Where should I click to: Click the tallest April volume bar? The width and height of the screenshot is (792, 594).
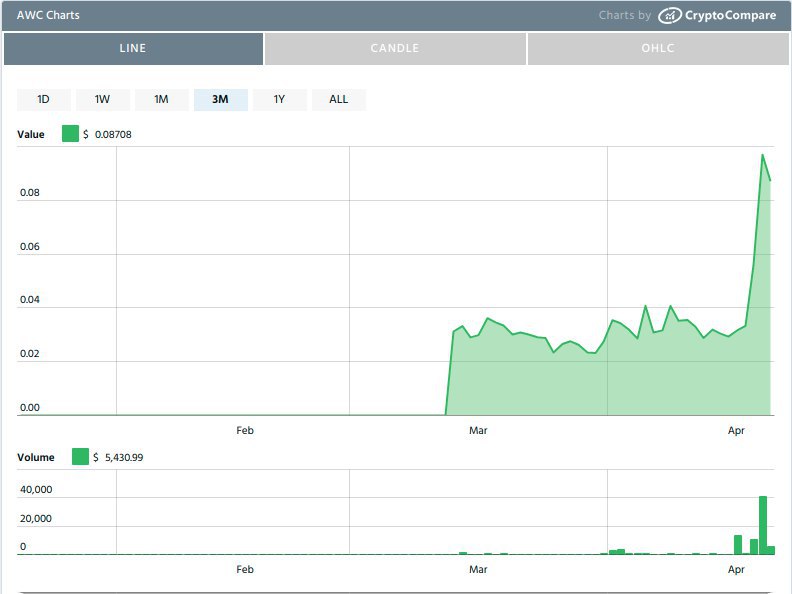pyautogui.click(x=763, y=525)
